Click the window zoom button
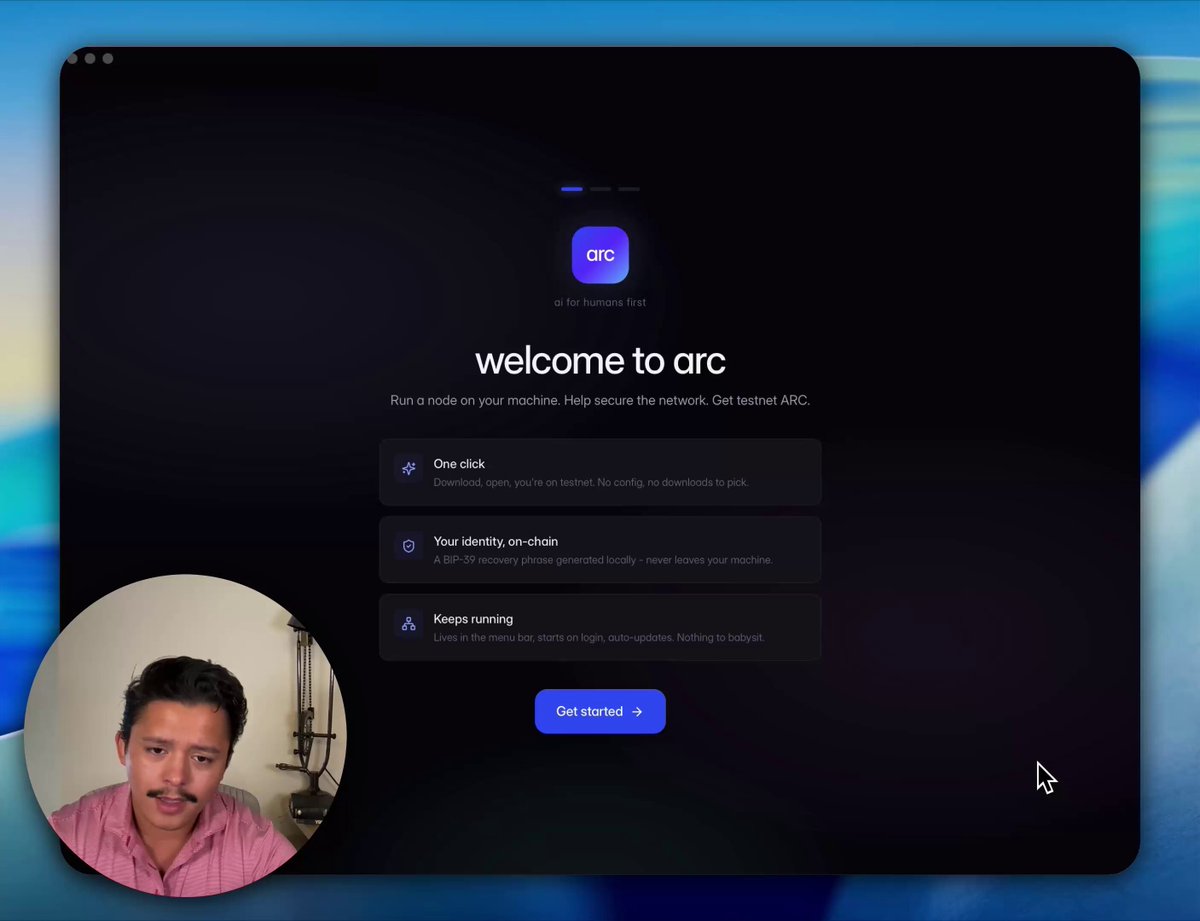Image resolution: width=1200 pixels, height=921 pixels. tap(108, 58)
